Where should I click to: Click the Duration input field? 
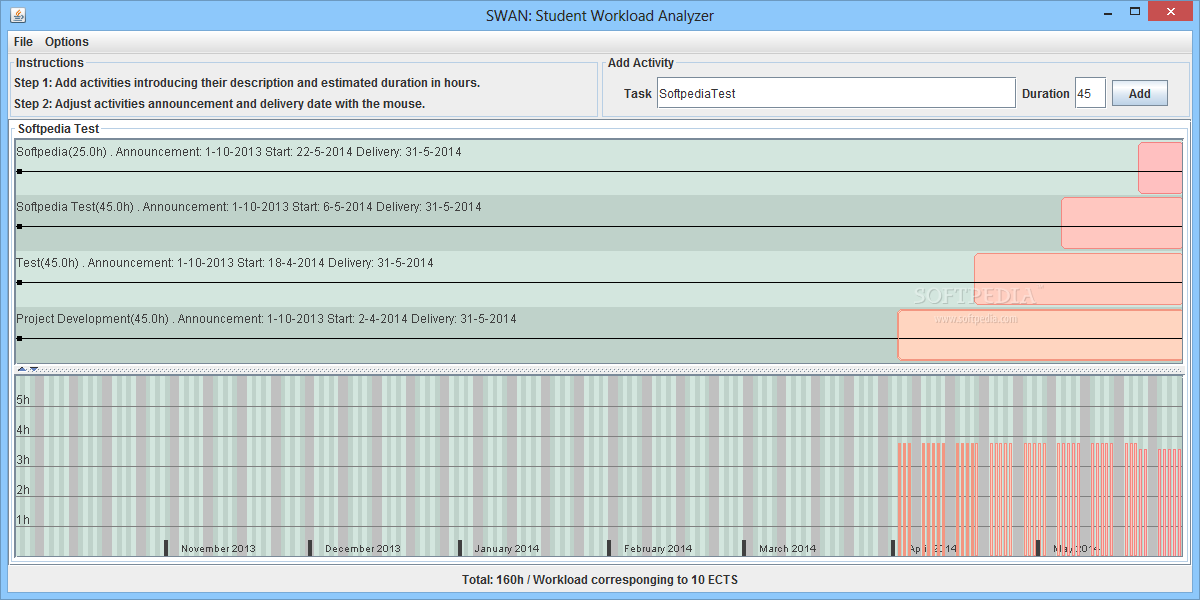(x=1090, y=93)
